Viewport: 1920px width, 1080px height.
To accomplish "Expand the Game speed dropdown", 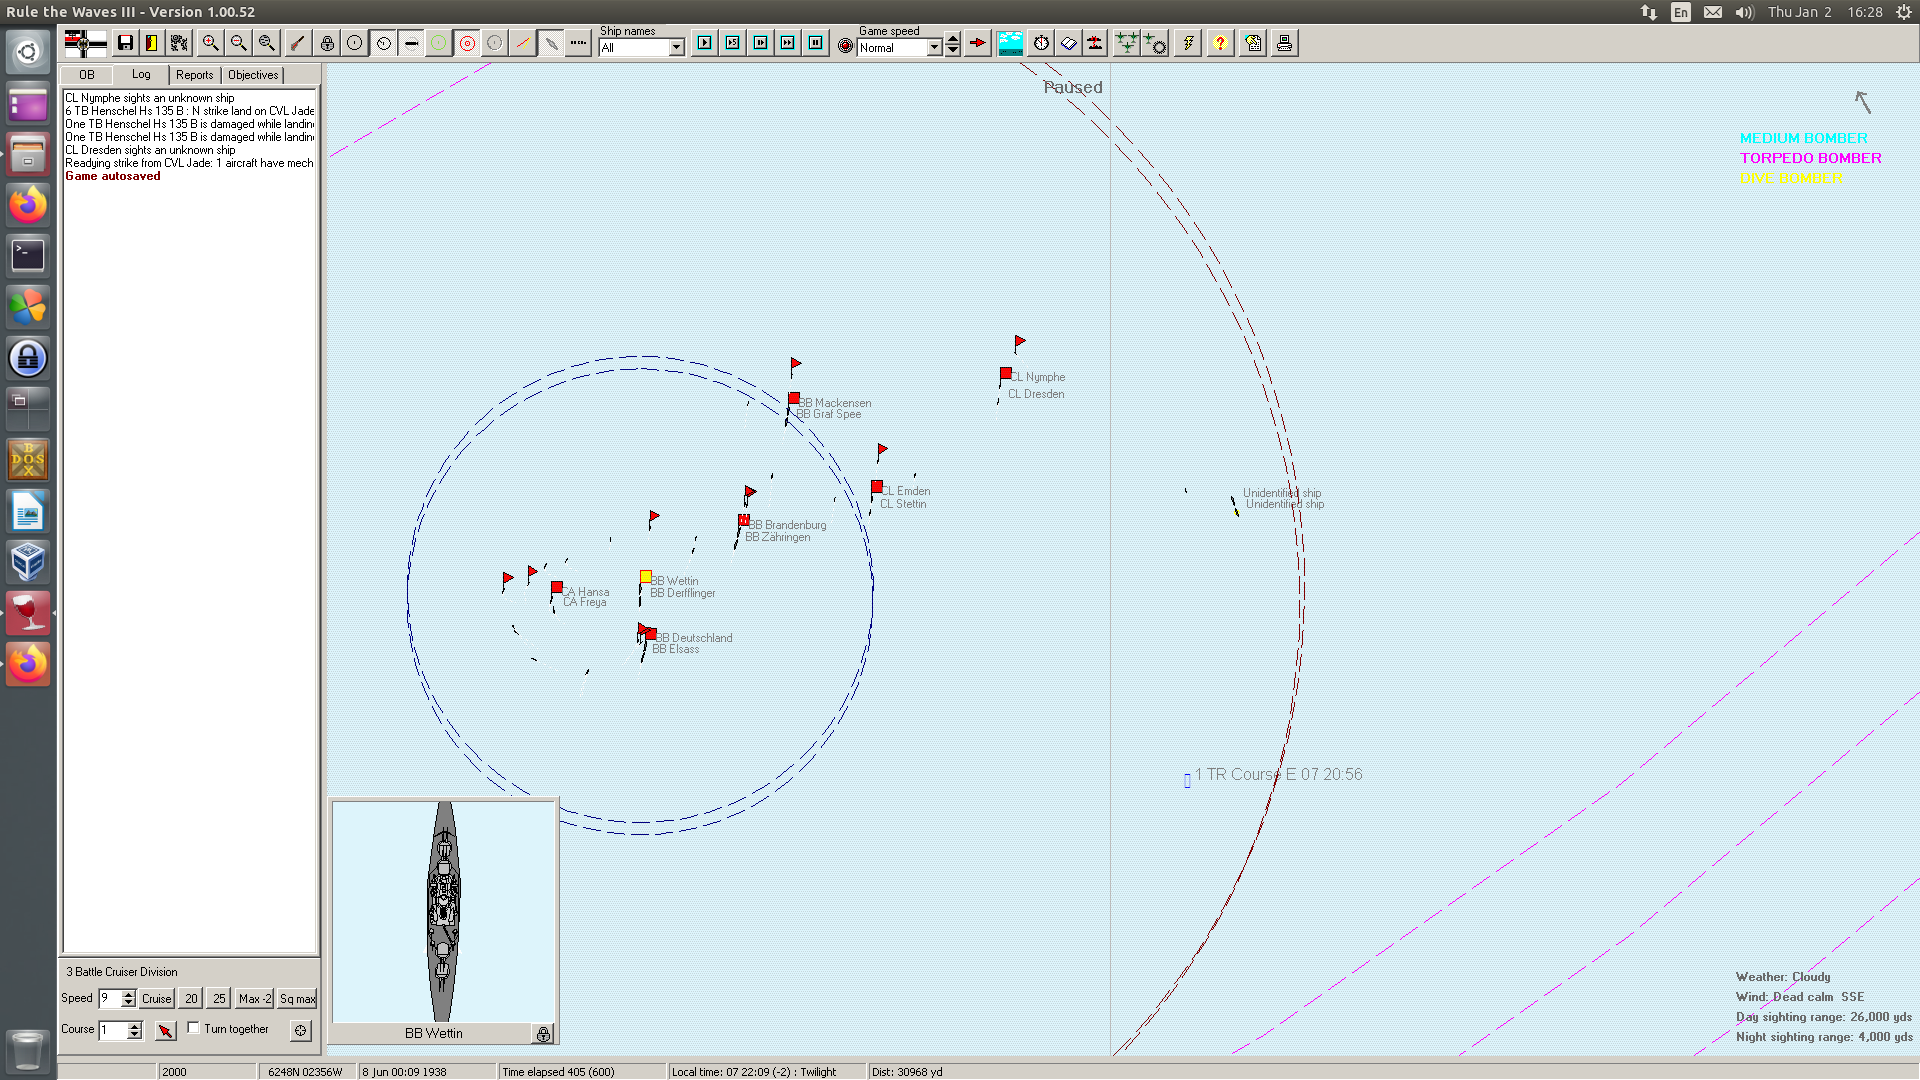I will point(934,48).
